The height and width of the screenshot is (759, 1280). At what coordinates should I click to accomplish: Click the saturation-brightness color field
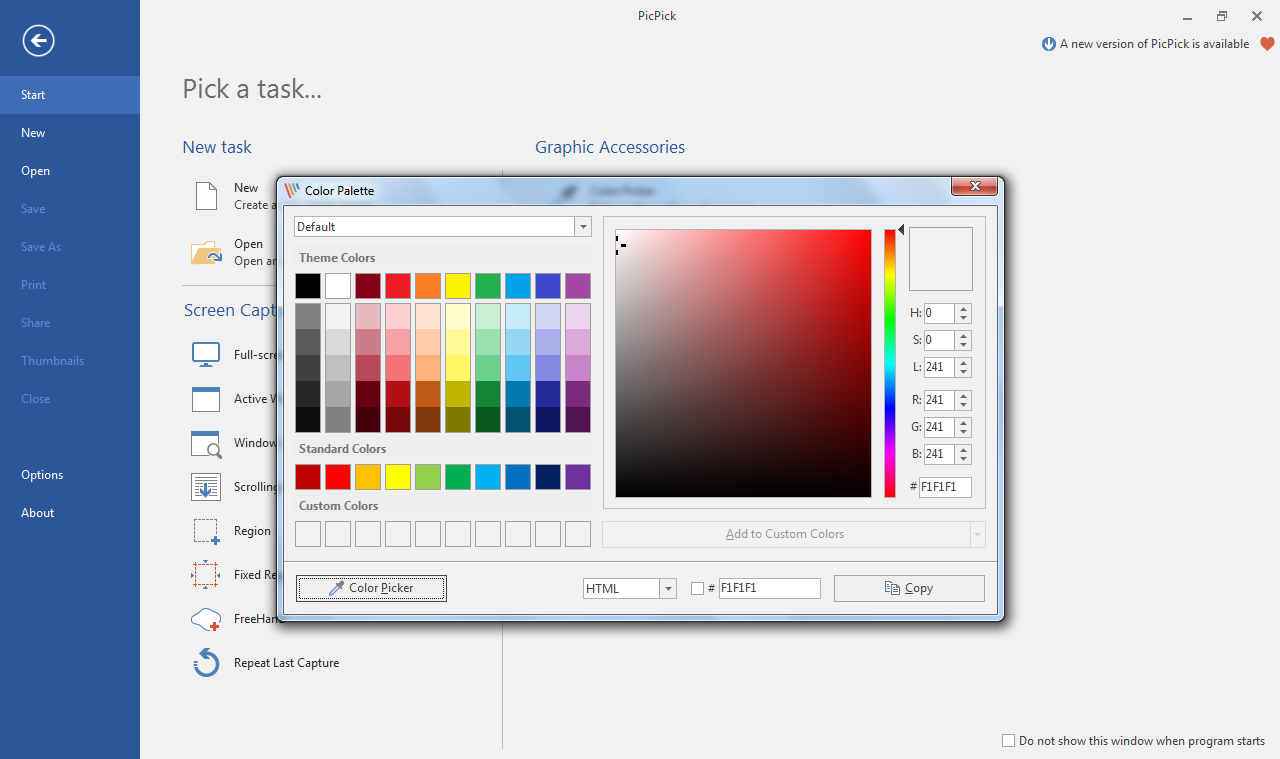click(744, 363)
